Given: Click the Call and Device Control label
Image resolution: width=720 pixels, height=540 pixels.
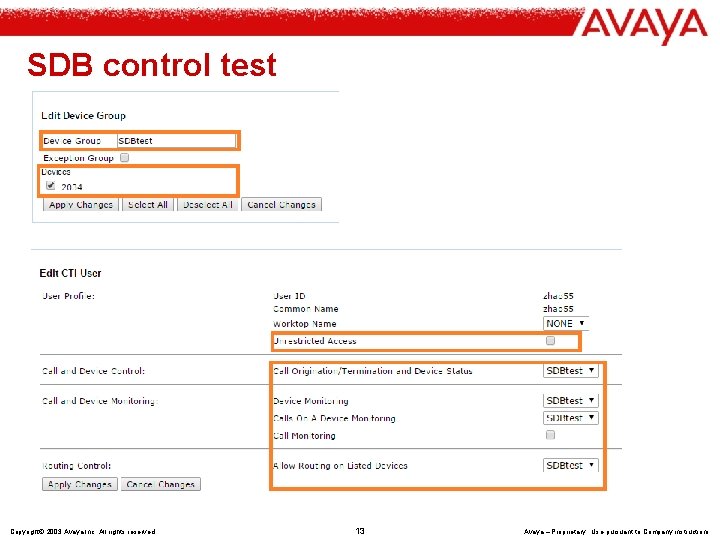Looking at the screenshot, I should tap(93, 371).
